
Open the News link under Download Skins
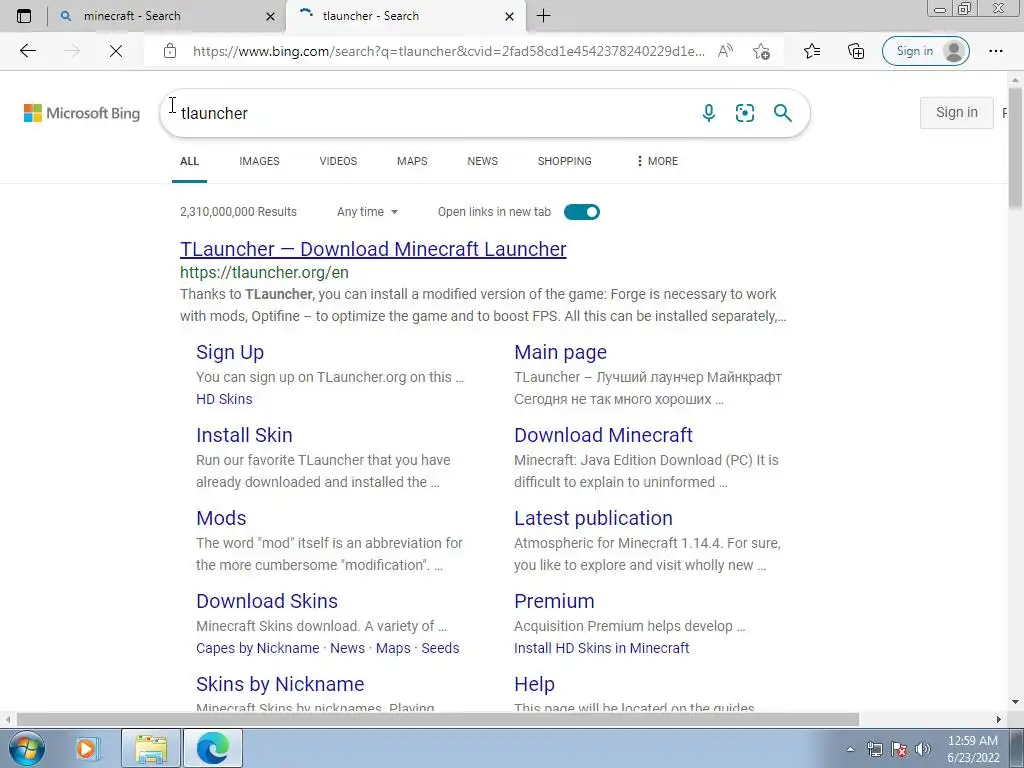pyautogui.click(x=347, y=648)
